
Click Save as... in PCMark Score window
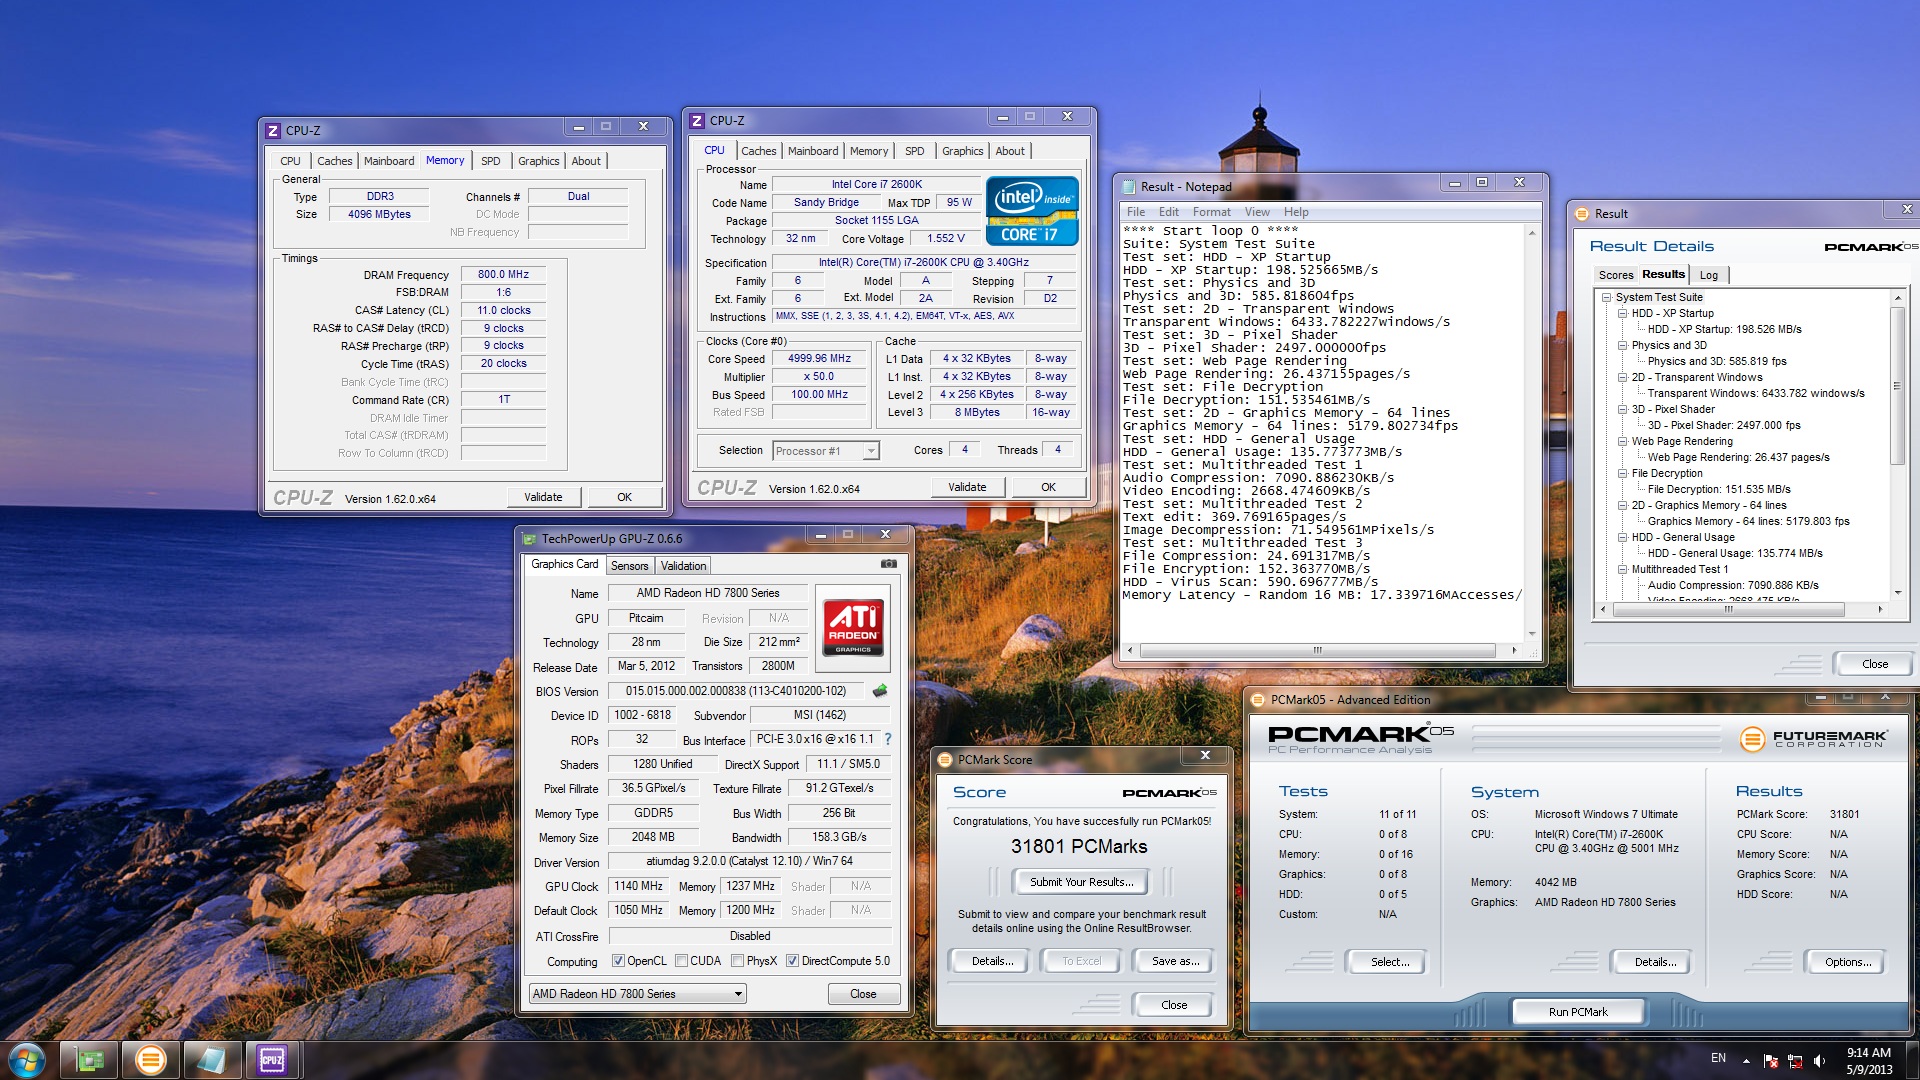[1174, 961]
